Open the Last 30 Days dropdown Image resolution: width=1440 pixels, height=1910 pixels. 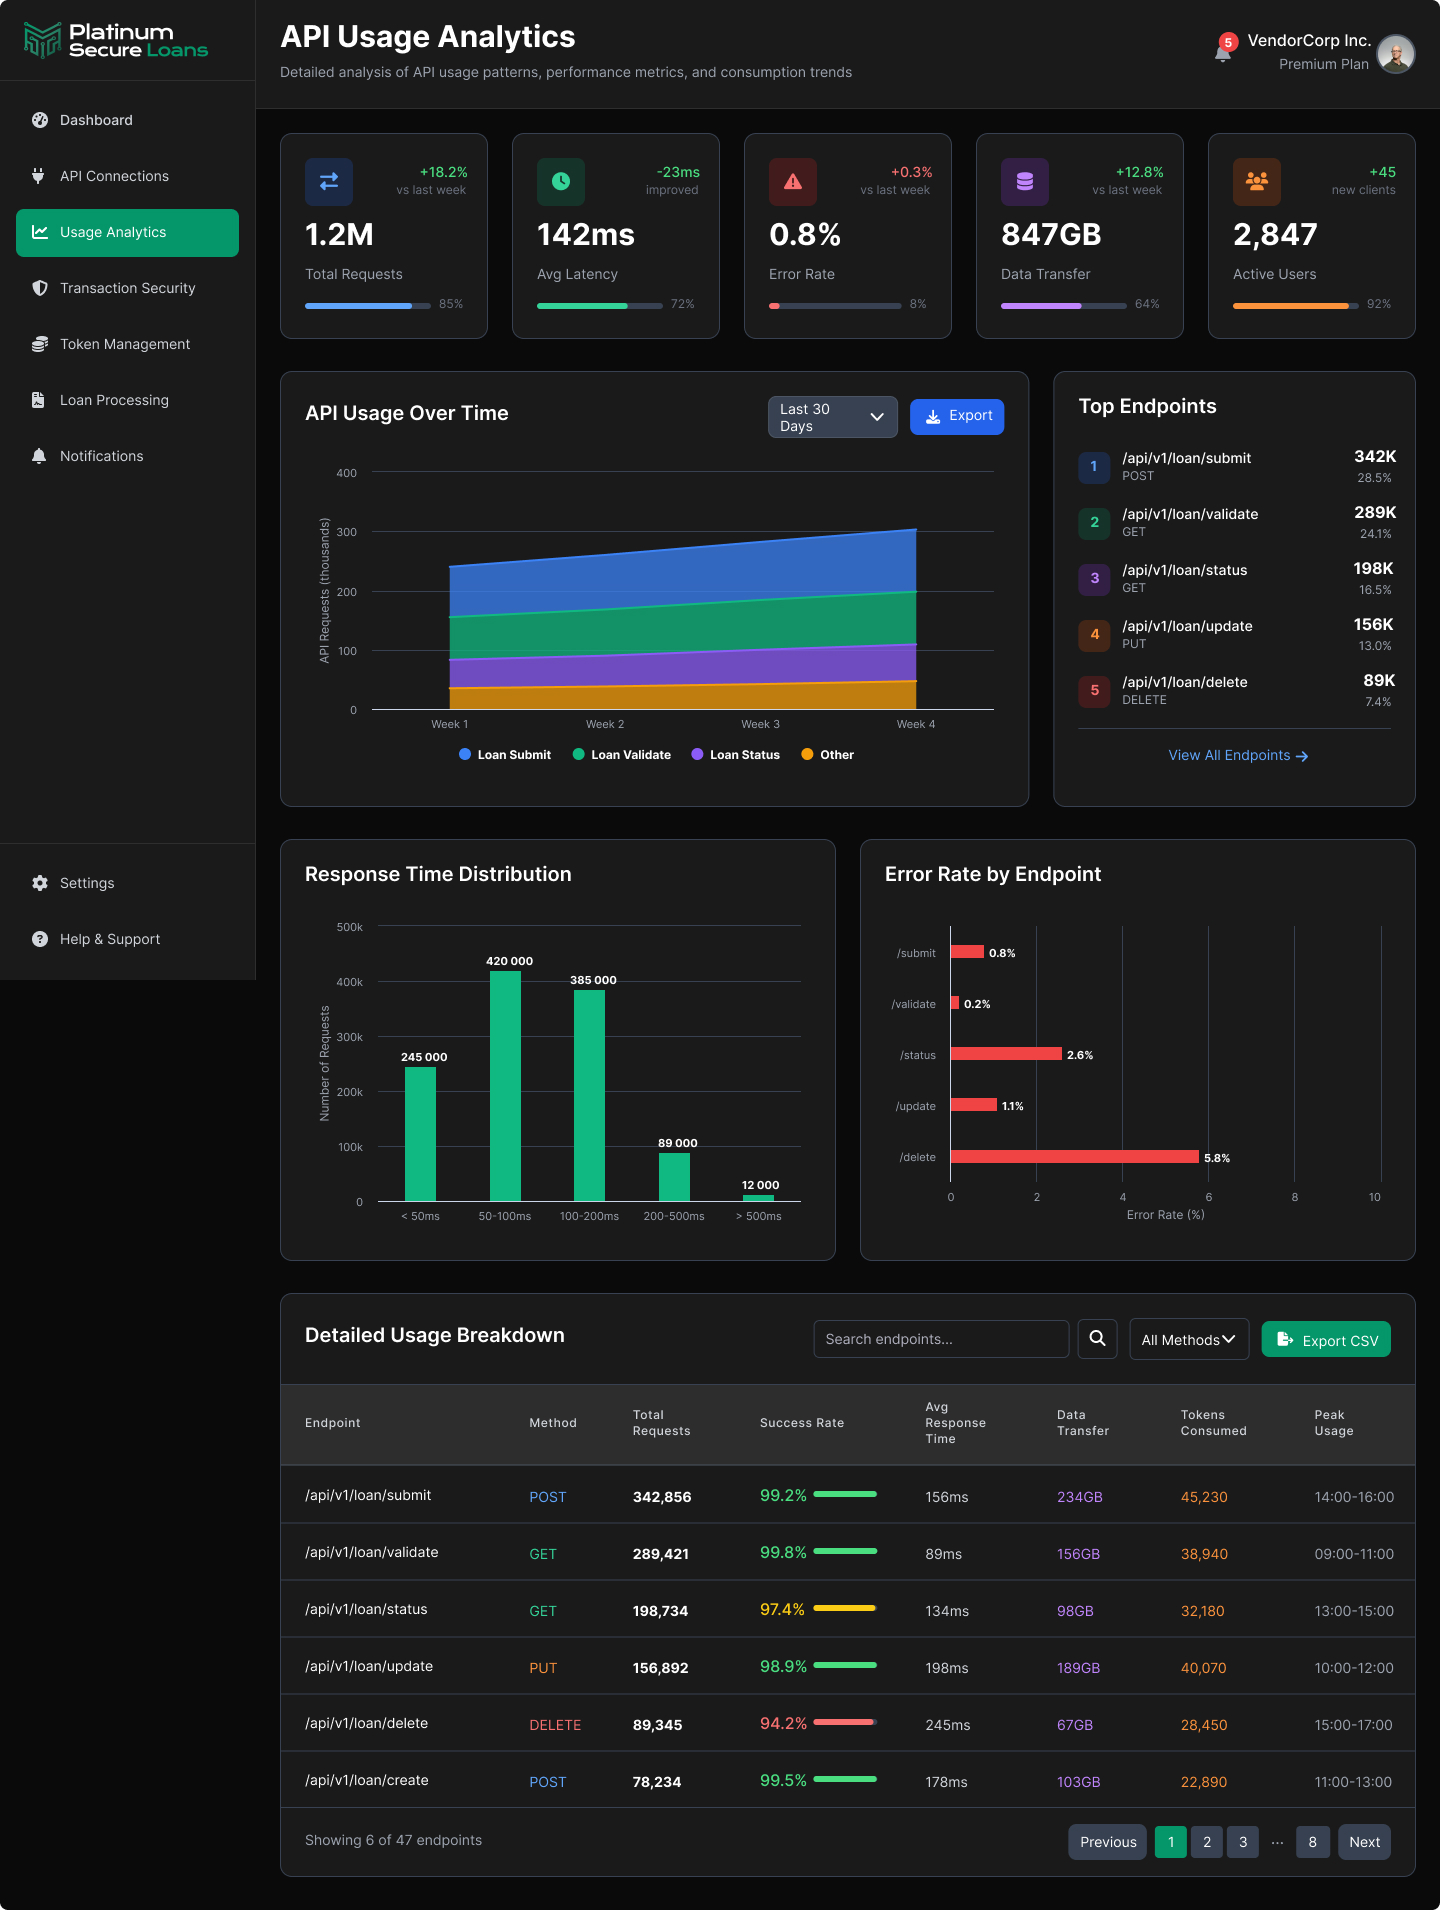point(832,417)
